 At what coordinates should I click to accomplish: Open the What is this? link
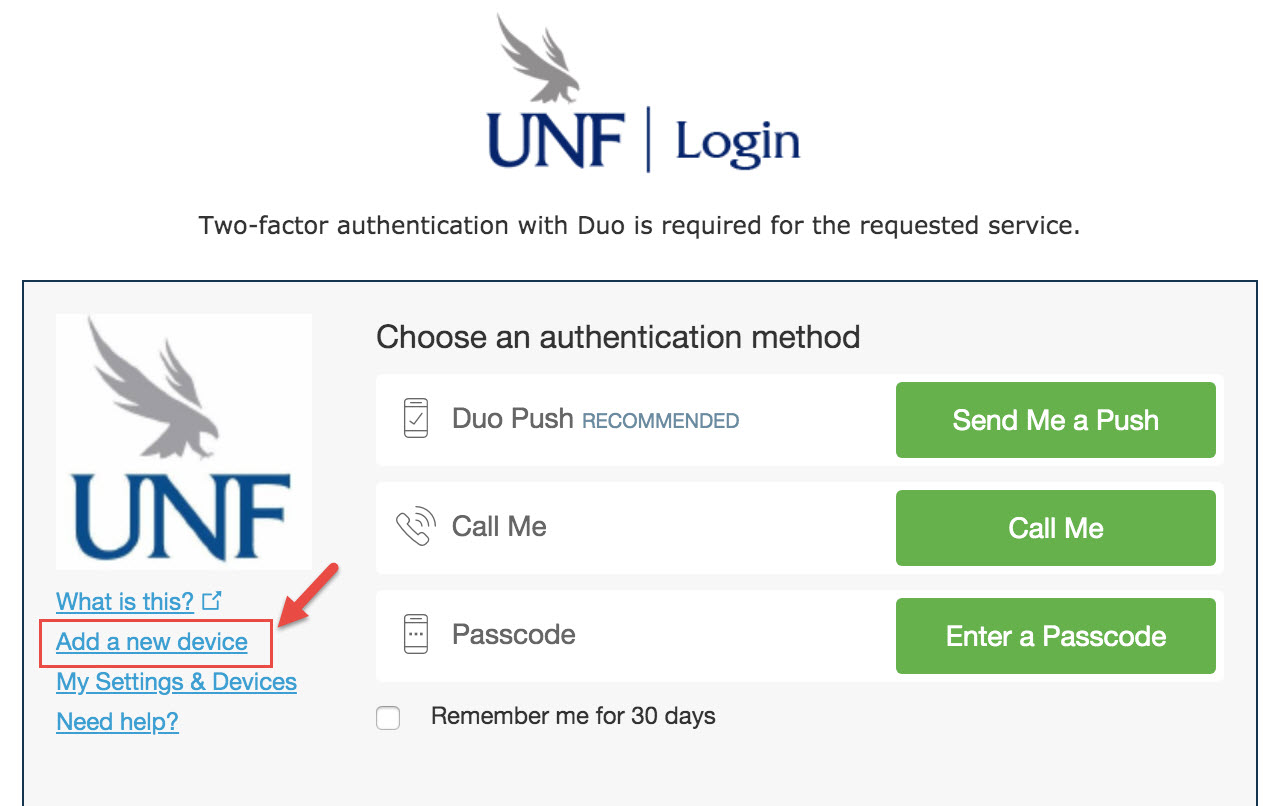tap(125, 602)
